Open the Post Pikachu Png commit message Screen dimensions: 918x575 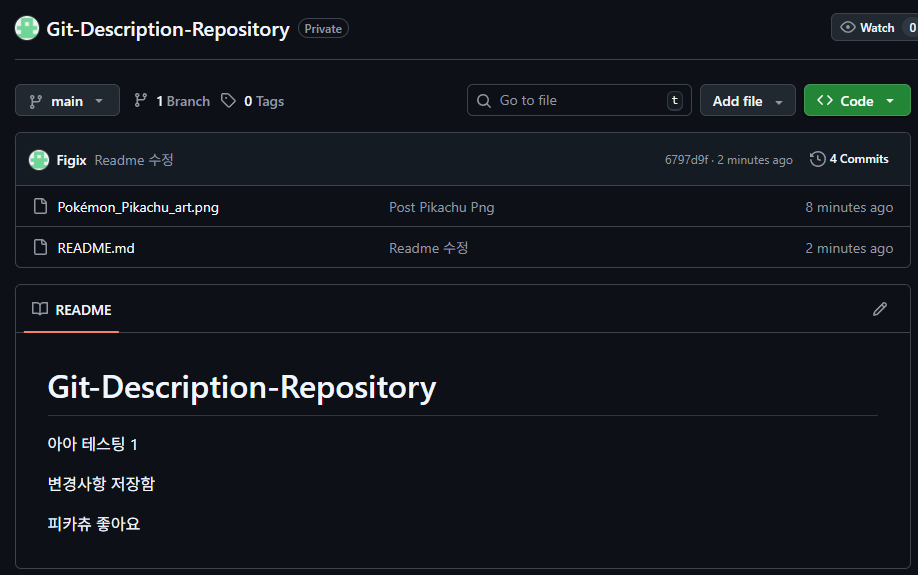click(x=441, y=207)
